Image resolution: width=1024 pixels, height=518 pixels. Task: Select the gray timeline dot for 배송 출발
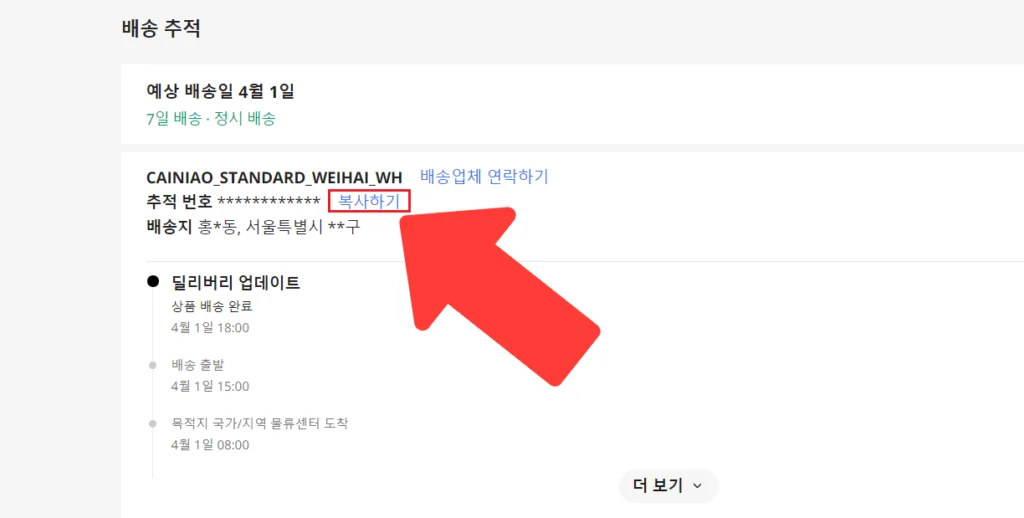pyautogui.click(x=153, y=365)
